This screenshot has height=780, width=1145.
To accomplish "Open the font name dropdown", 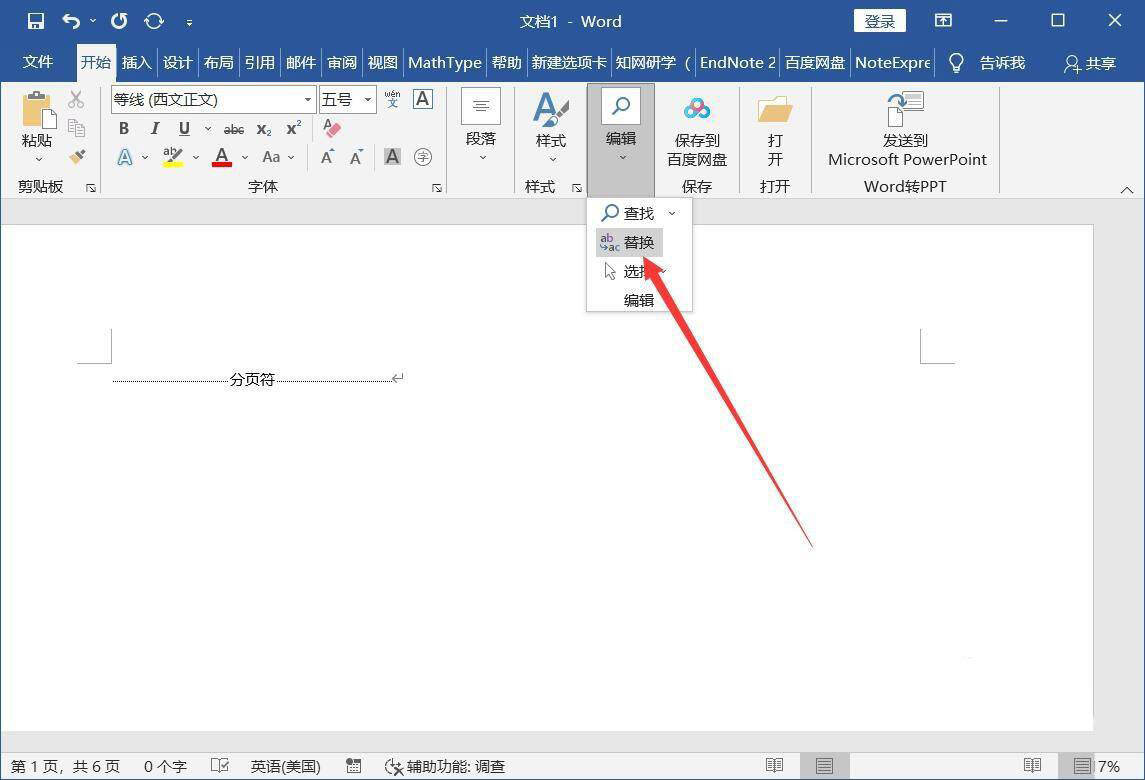I will (x=306, y=99).
